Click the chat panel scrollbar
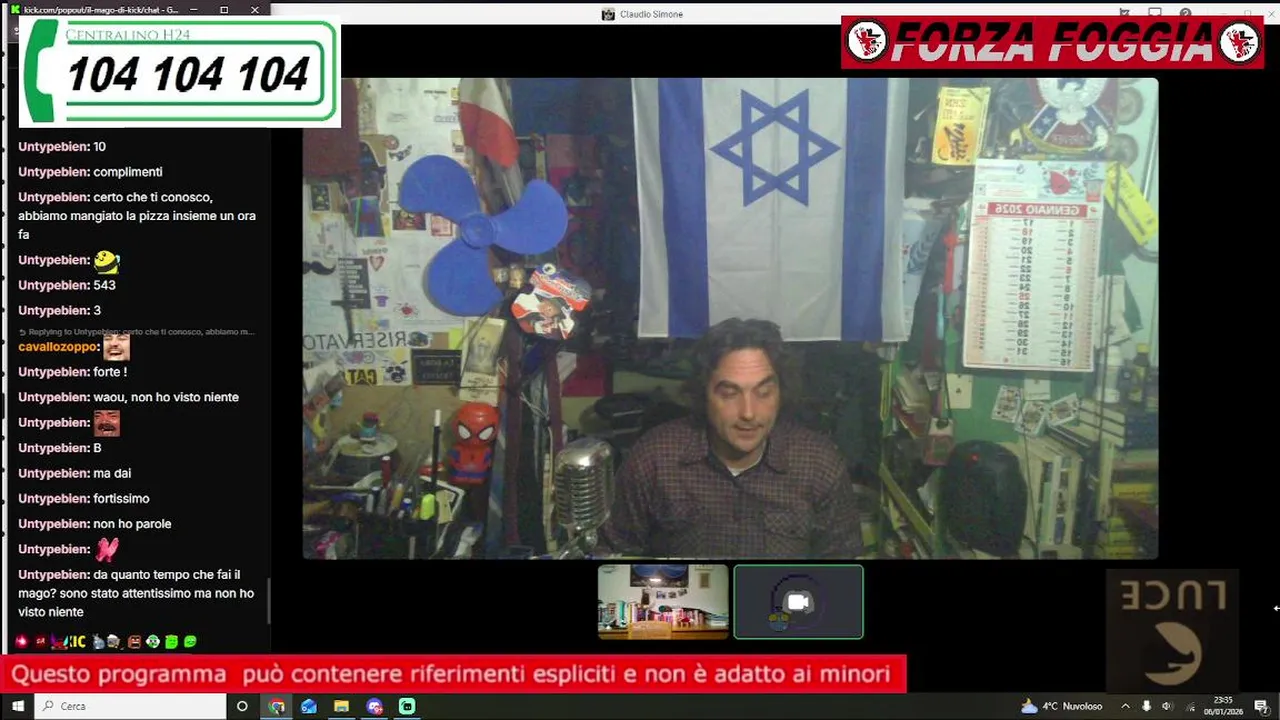The width and height of the screenshot is (1280, 720). 267,600
